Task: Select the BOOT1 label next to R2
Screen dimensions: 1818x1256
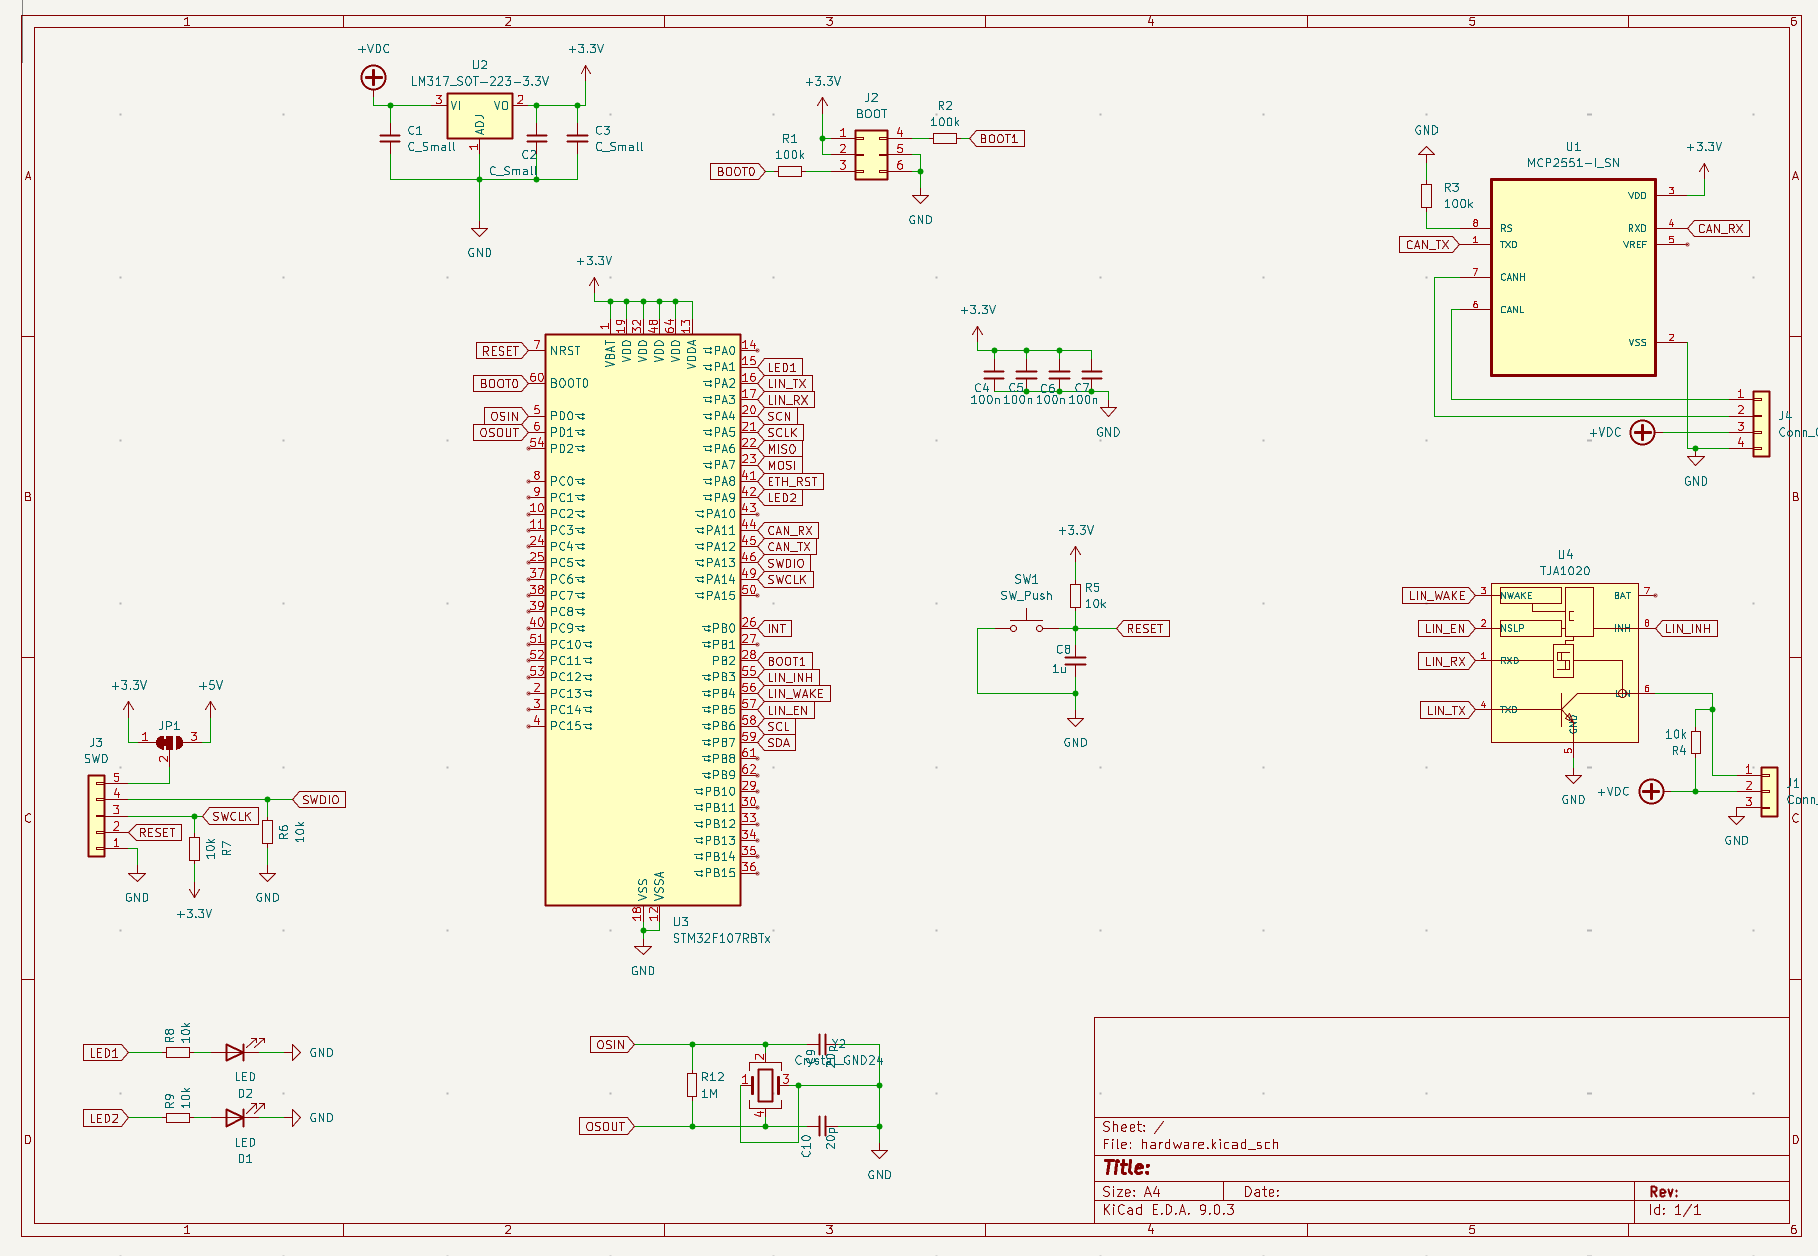Action: 997,139
